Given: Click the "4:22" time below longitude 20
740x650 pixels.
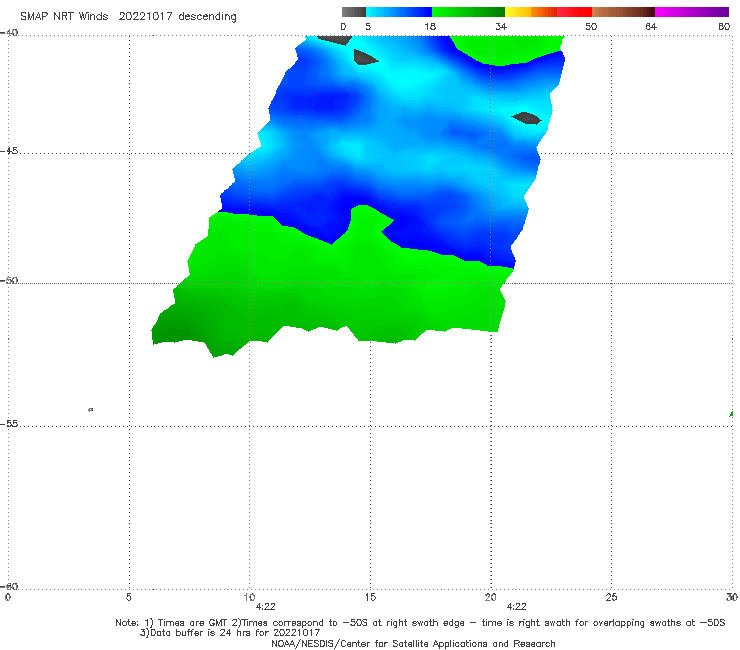Looking at the screenshot, I should 516,607.
